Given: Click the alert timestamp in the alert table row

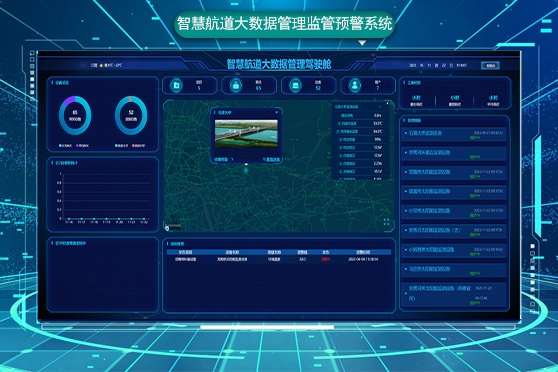Looking at the screenshot, I should pyautogui.click(x=363, y=259).
